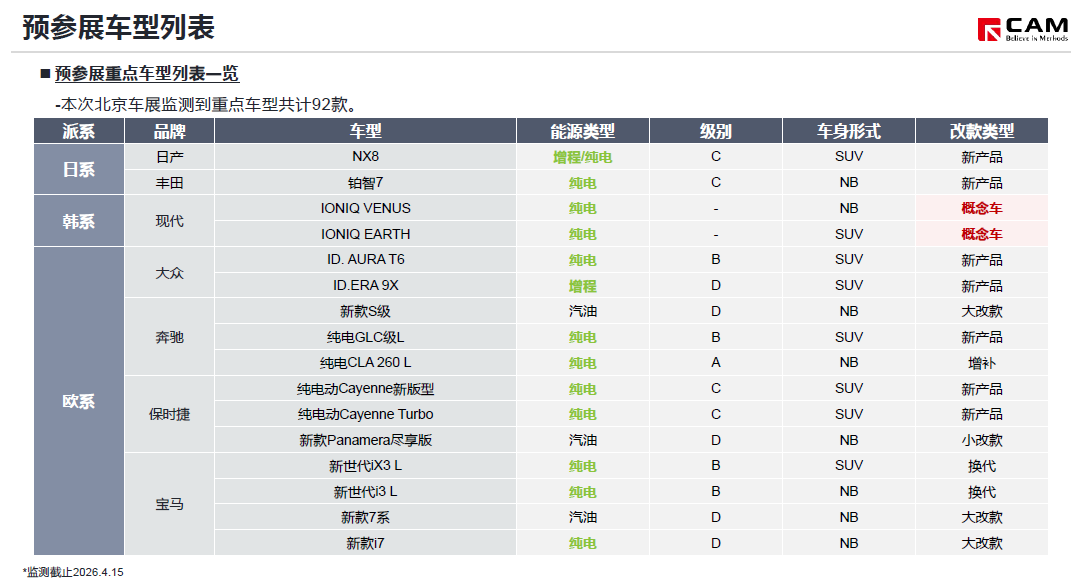This screenshot has width=1075, height=584.
Task: Click the 车身形式 column header
Action: tap(849, 131)
